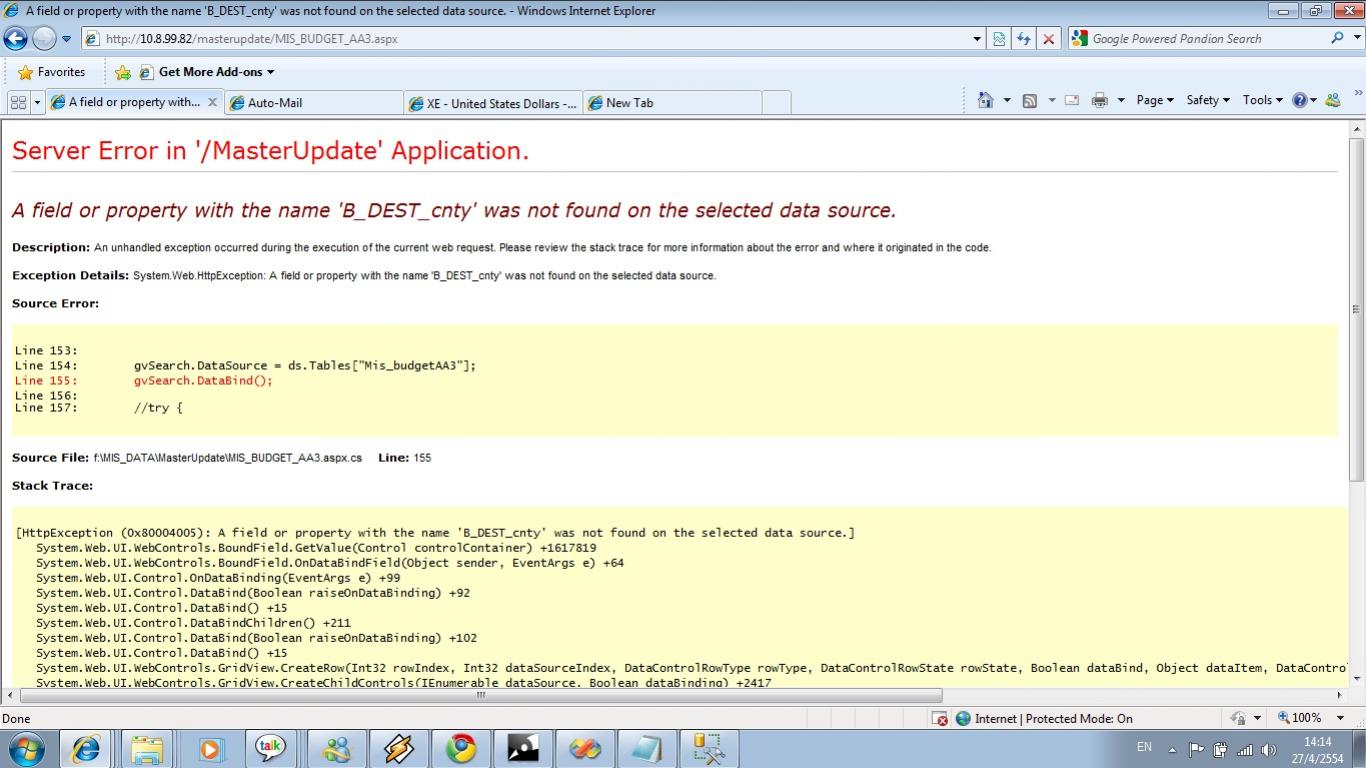The image size is (1366, 768).
Task: Click the volume speaker tray icon
Action: pyautogui.click(x=1269, y=749)
